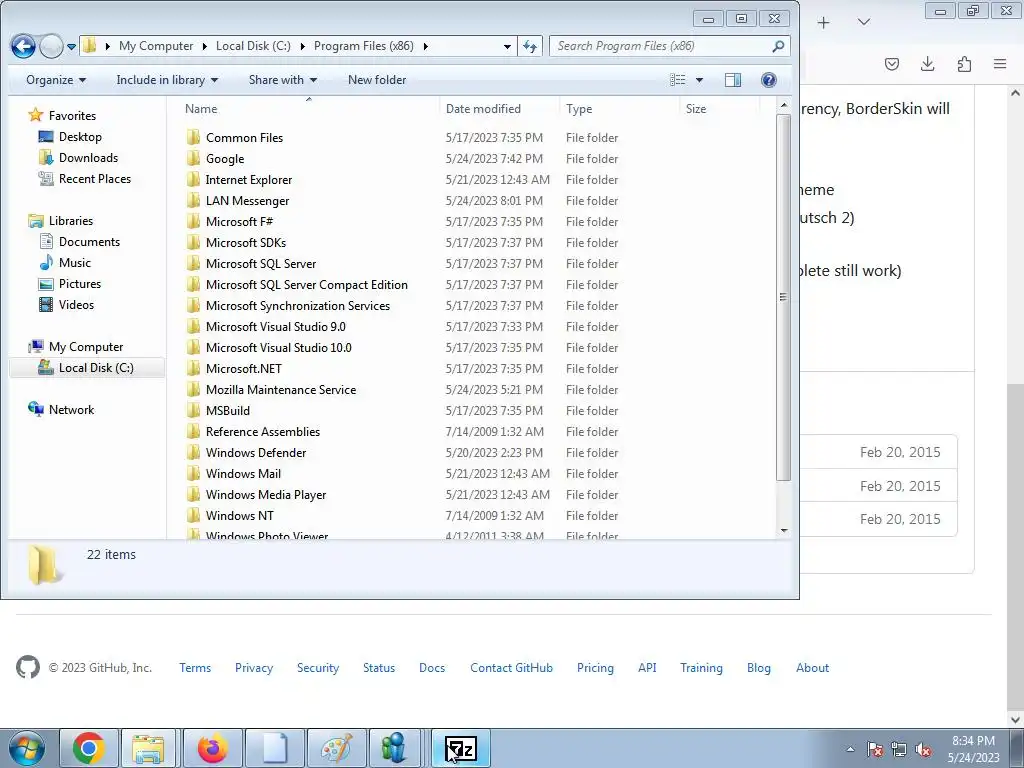Open Explorer help question mark icon

point(769,80)
